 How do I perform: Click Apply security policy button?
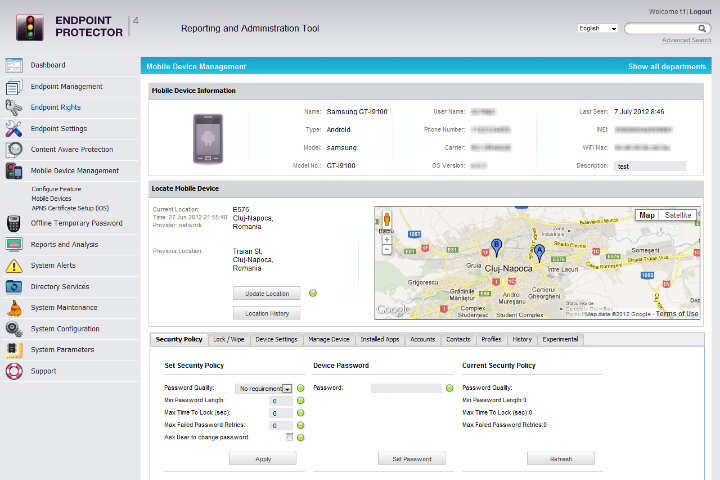tap(263, 459)
